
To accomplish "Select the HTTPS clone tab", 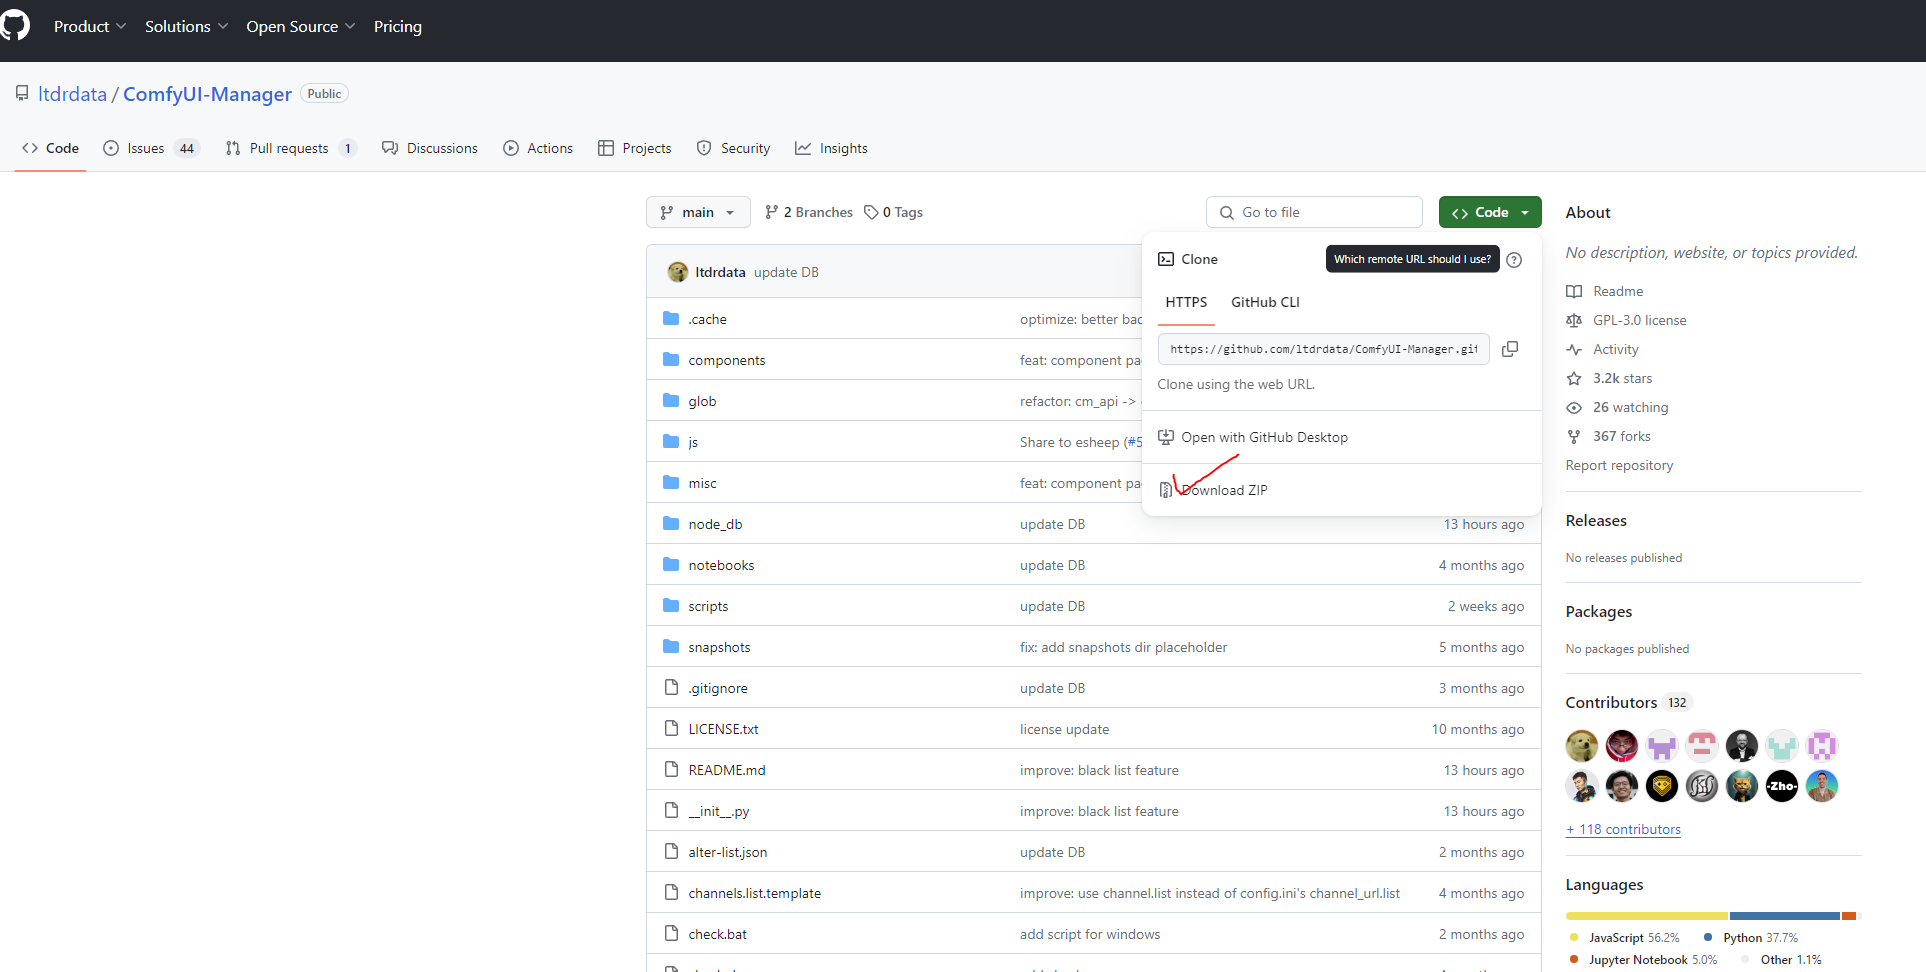I will pyautogui.click(x=1186, y=302).
